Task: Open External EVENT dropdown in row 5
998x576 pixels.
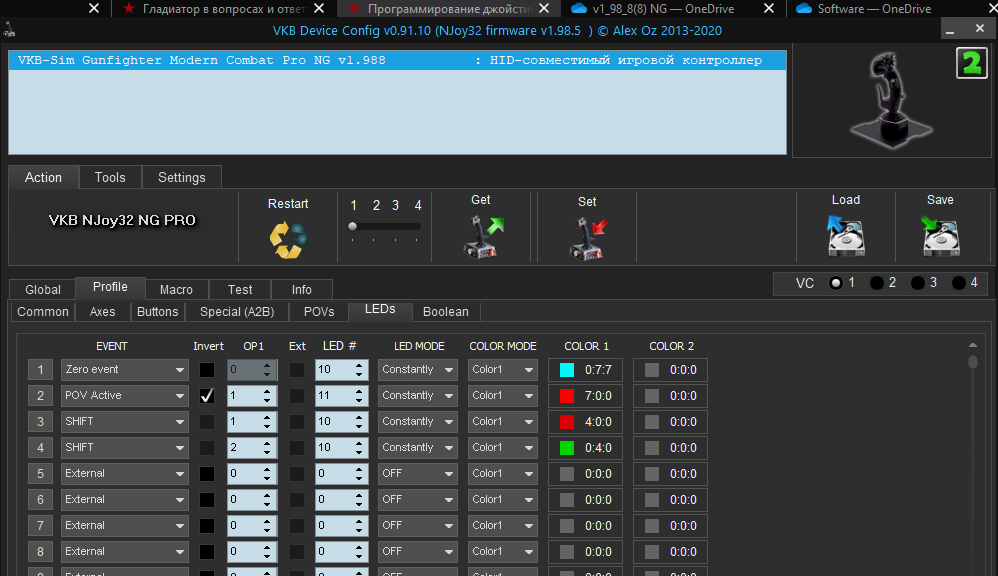Action: (125, 474)
